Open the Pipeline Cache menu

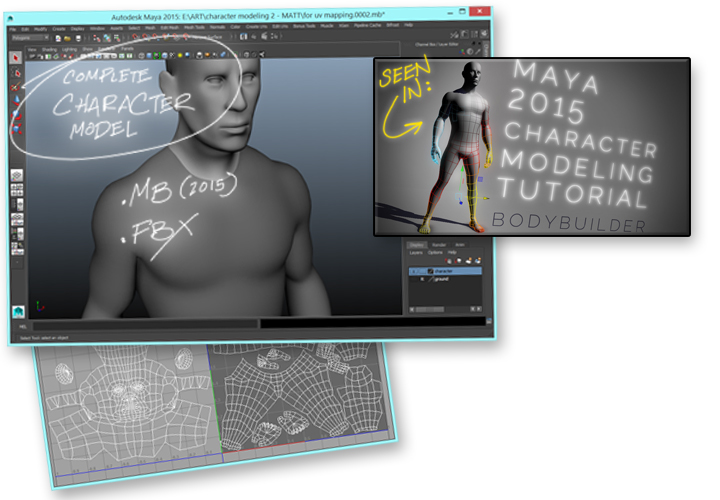point(367,25)
